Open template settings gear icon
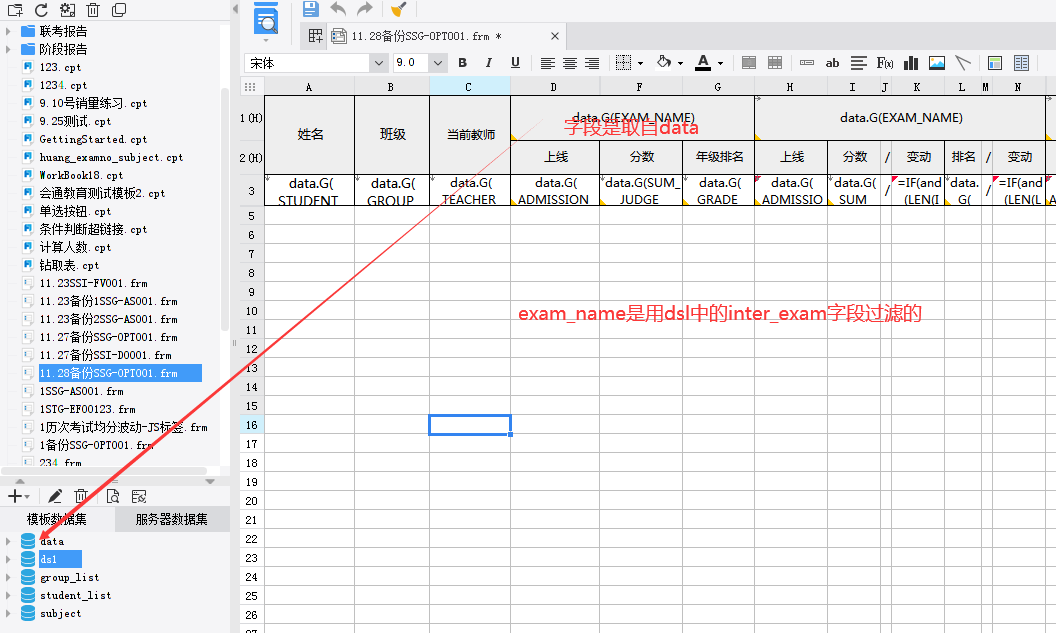1056x633 pixels. [x=67, y=10]
